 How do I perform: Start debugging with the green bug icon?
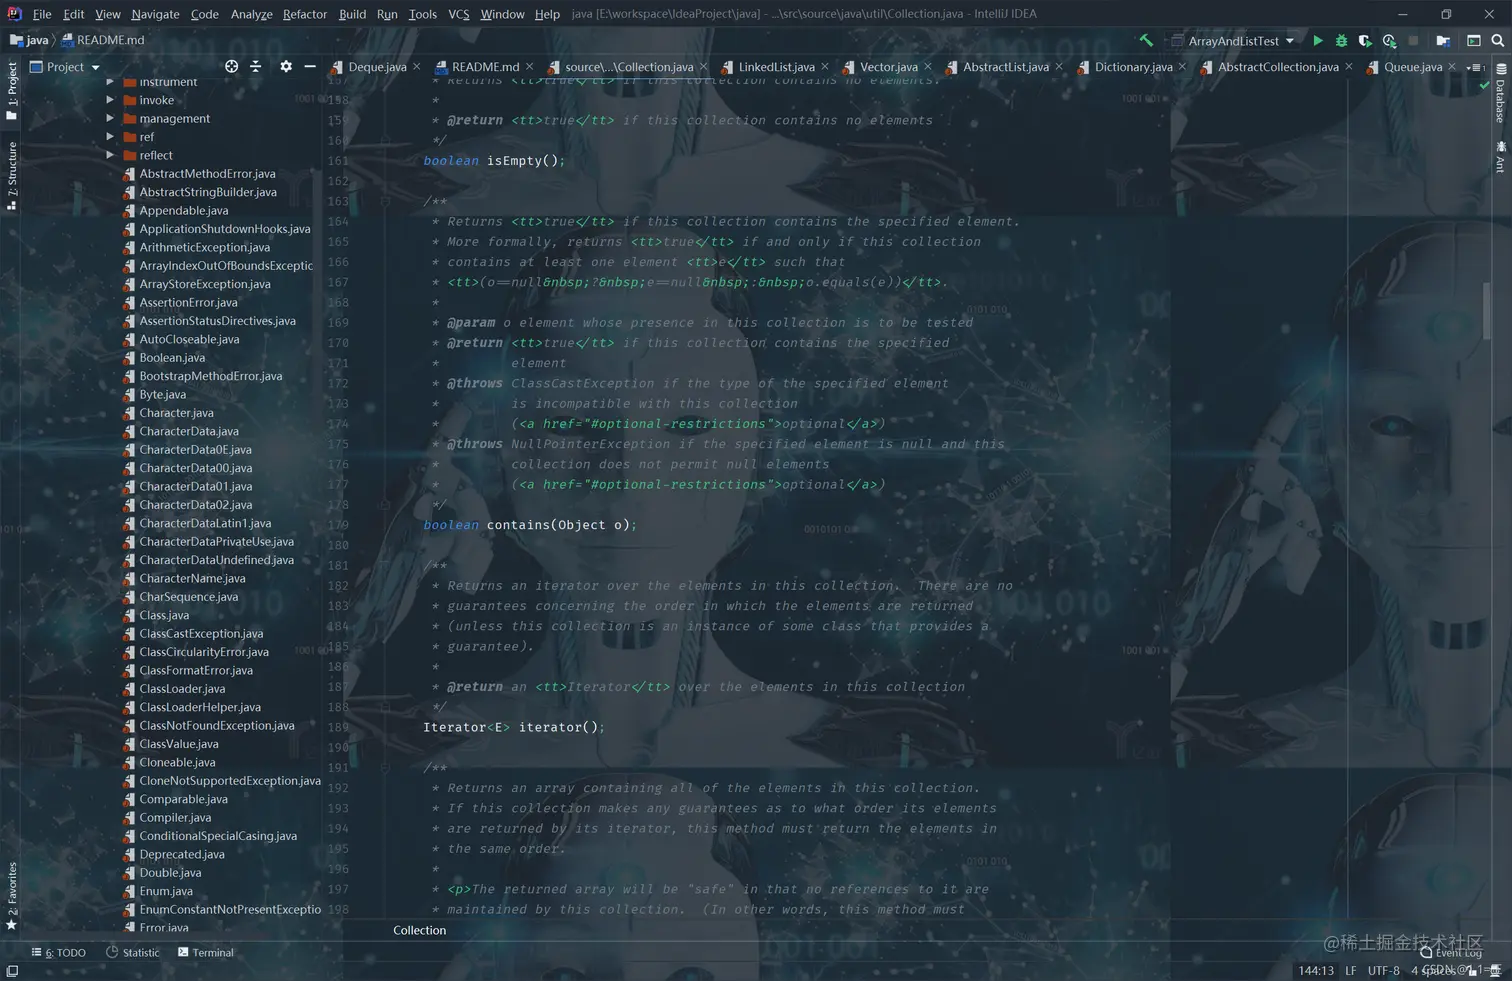[1341, 40]
